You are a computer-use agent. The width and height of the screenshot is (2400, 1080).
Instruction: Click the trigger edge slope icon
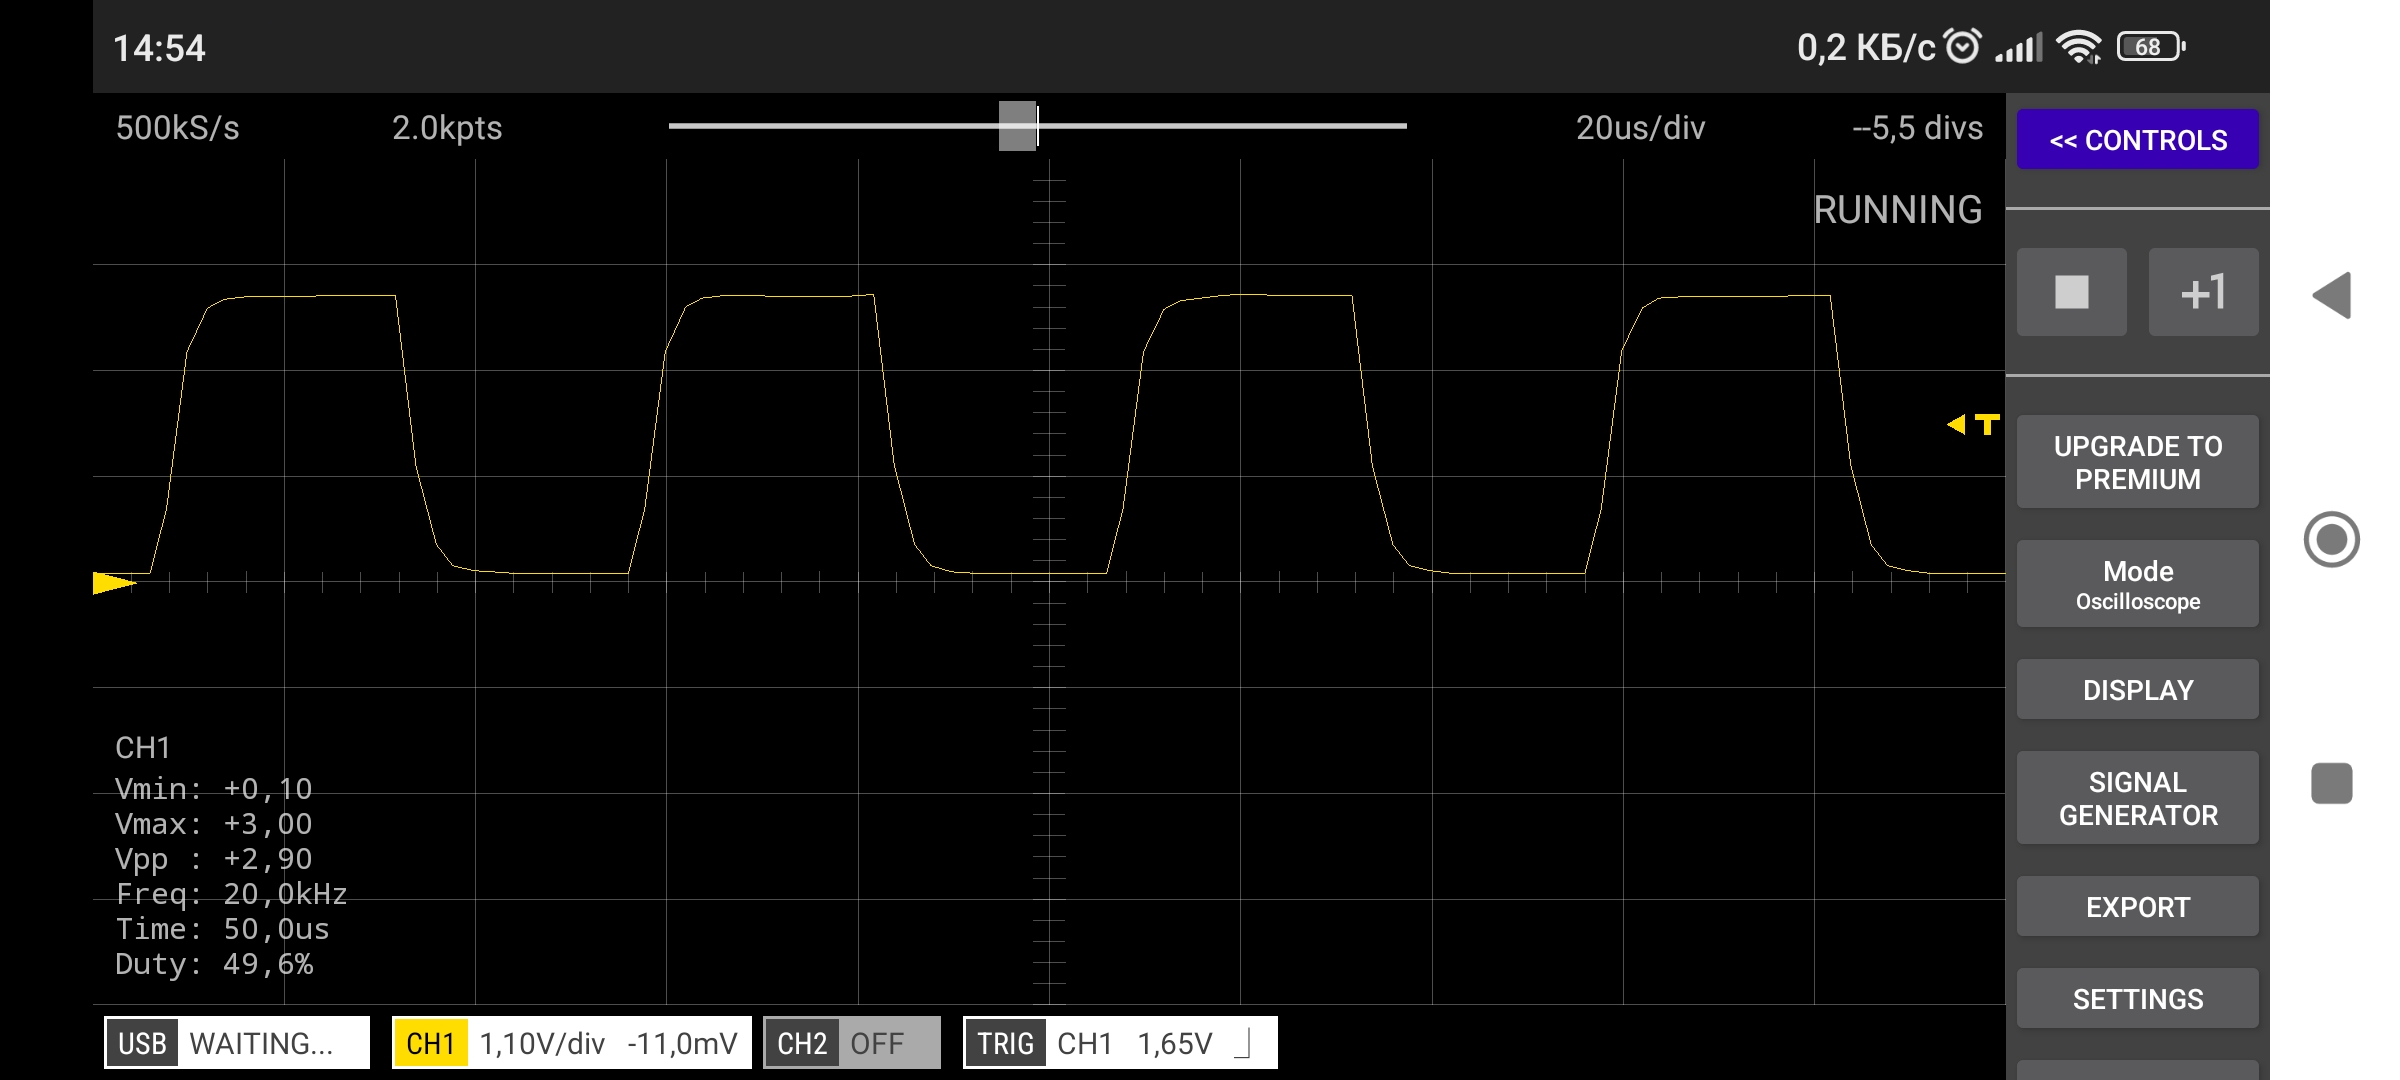coord(1243,1044)
